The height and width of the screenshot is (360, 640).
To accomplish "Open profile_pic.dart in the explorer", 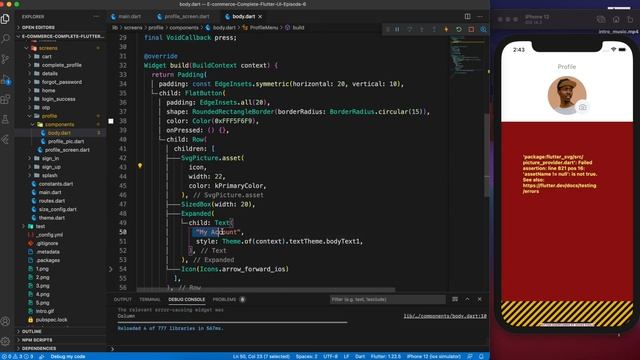I will [x=66, y=141].
